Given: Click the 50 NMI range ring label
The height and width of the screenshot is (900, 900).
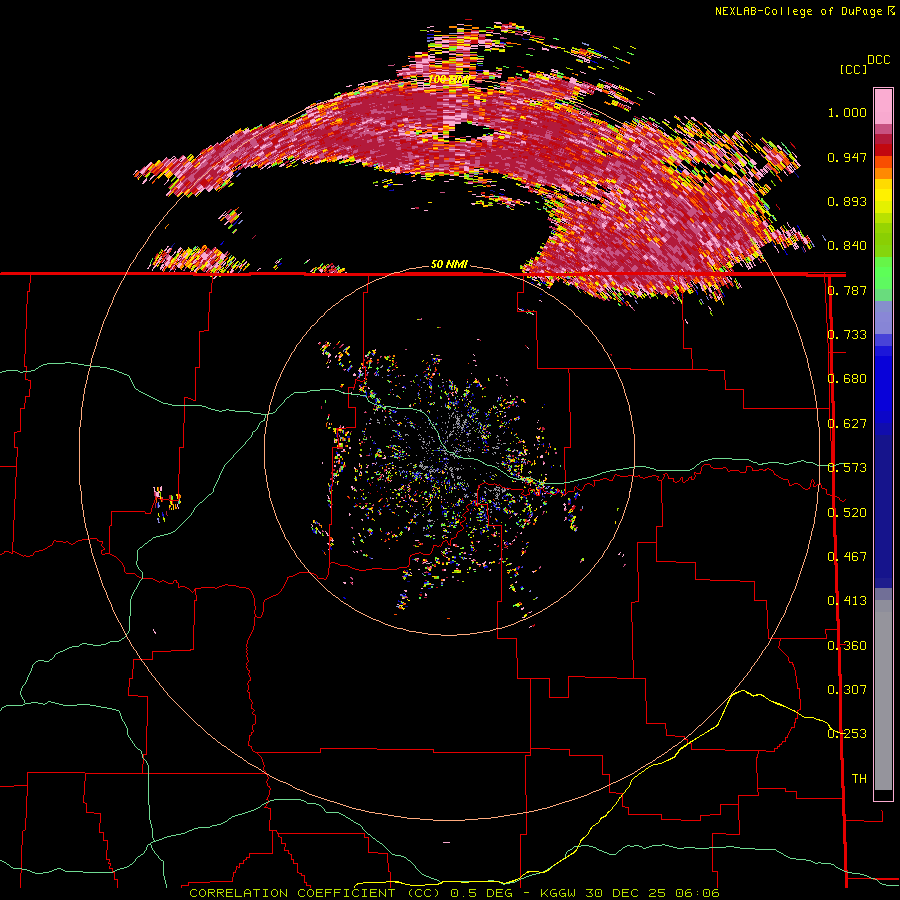Looking at the screenshot, I should coord(449,265).
